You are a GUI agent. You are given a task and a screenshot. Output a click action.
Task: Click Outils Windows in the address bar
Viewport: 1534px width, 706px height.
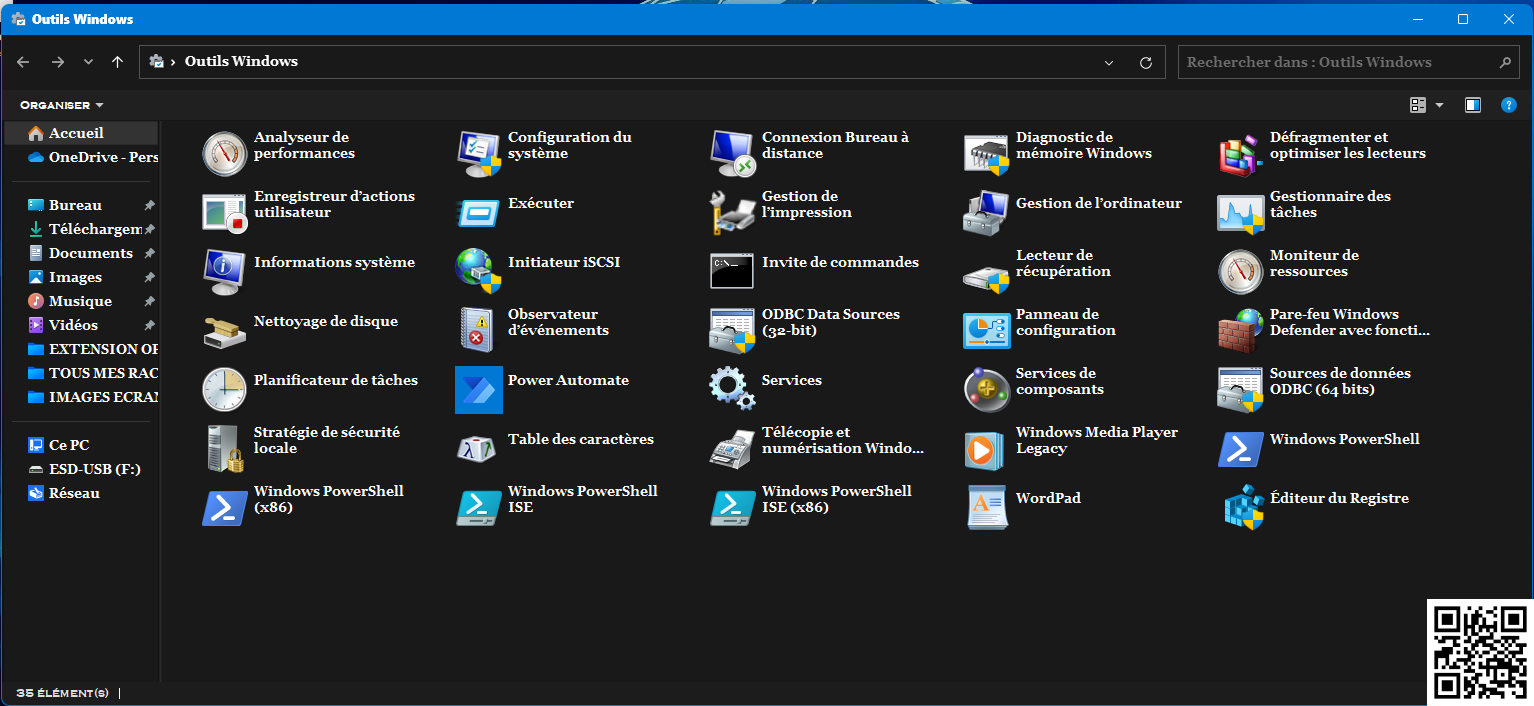[x=241, y=62]
